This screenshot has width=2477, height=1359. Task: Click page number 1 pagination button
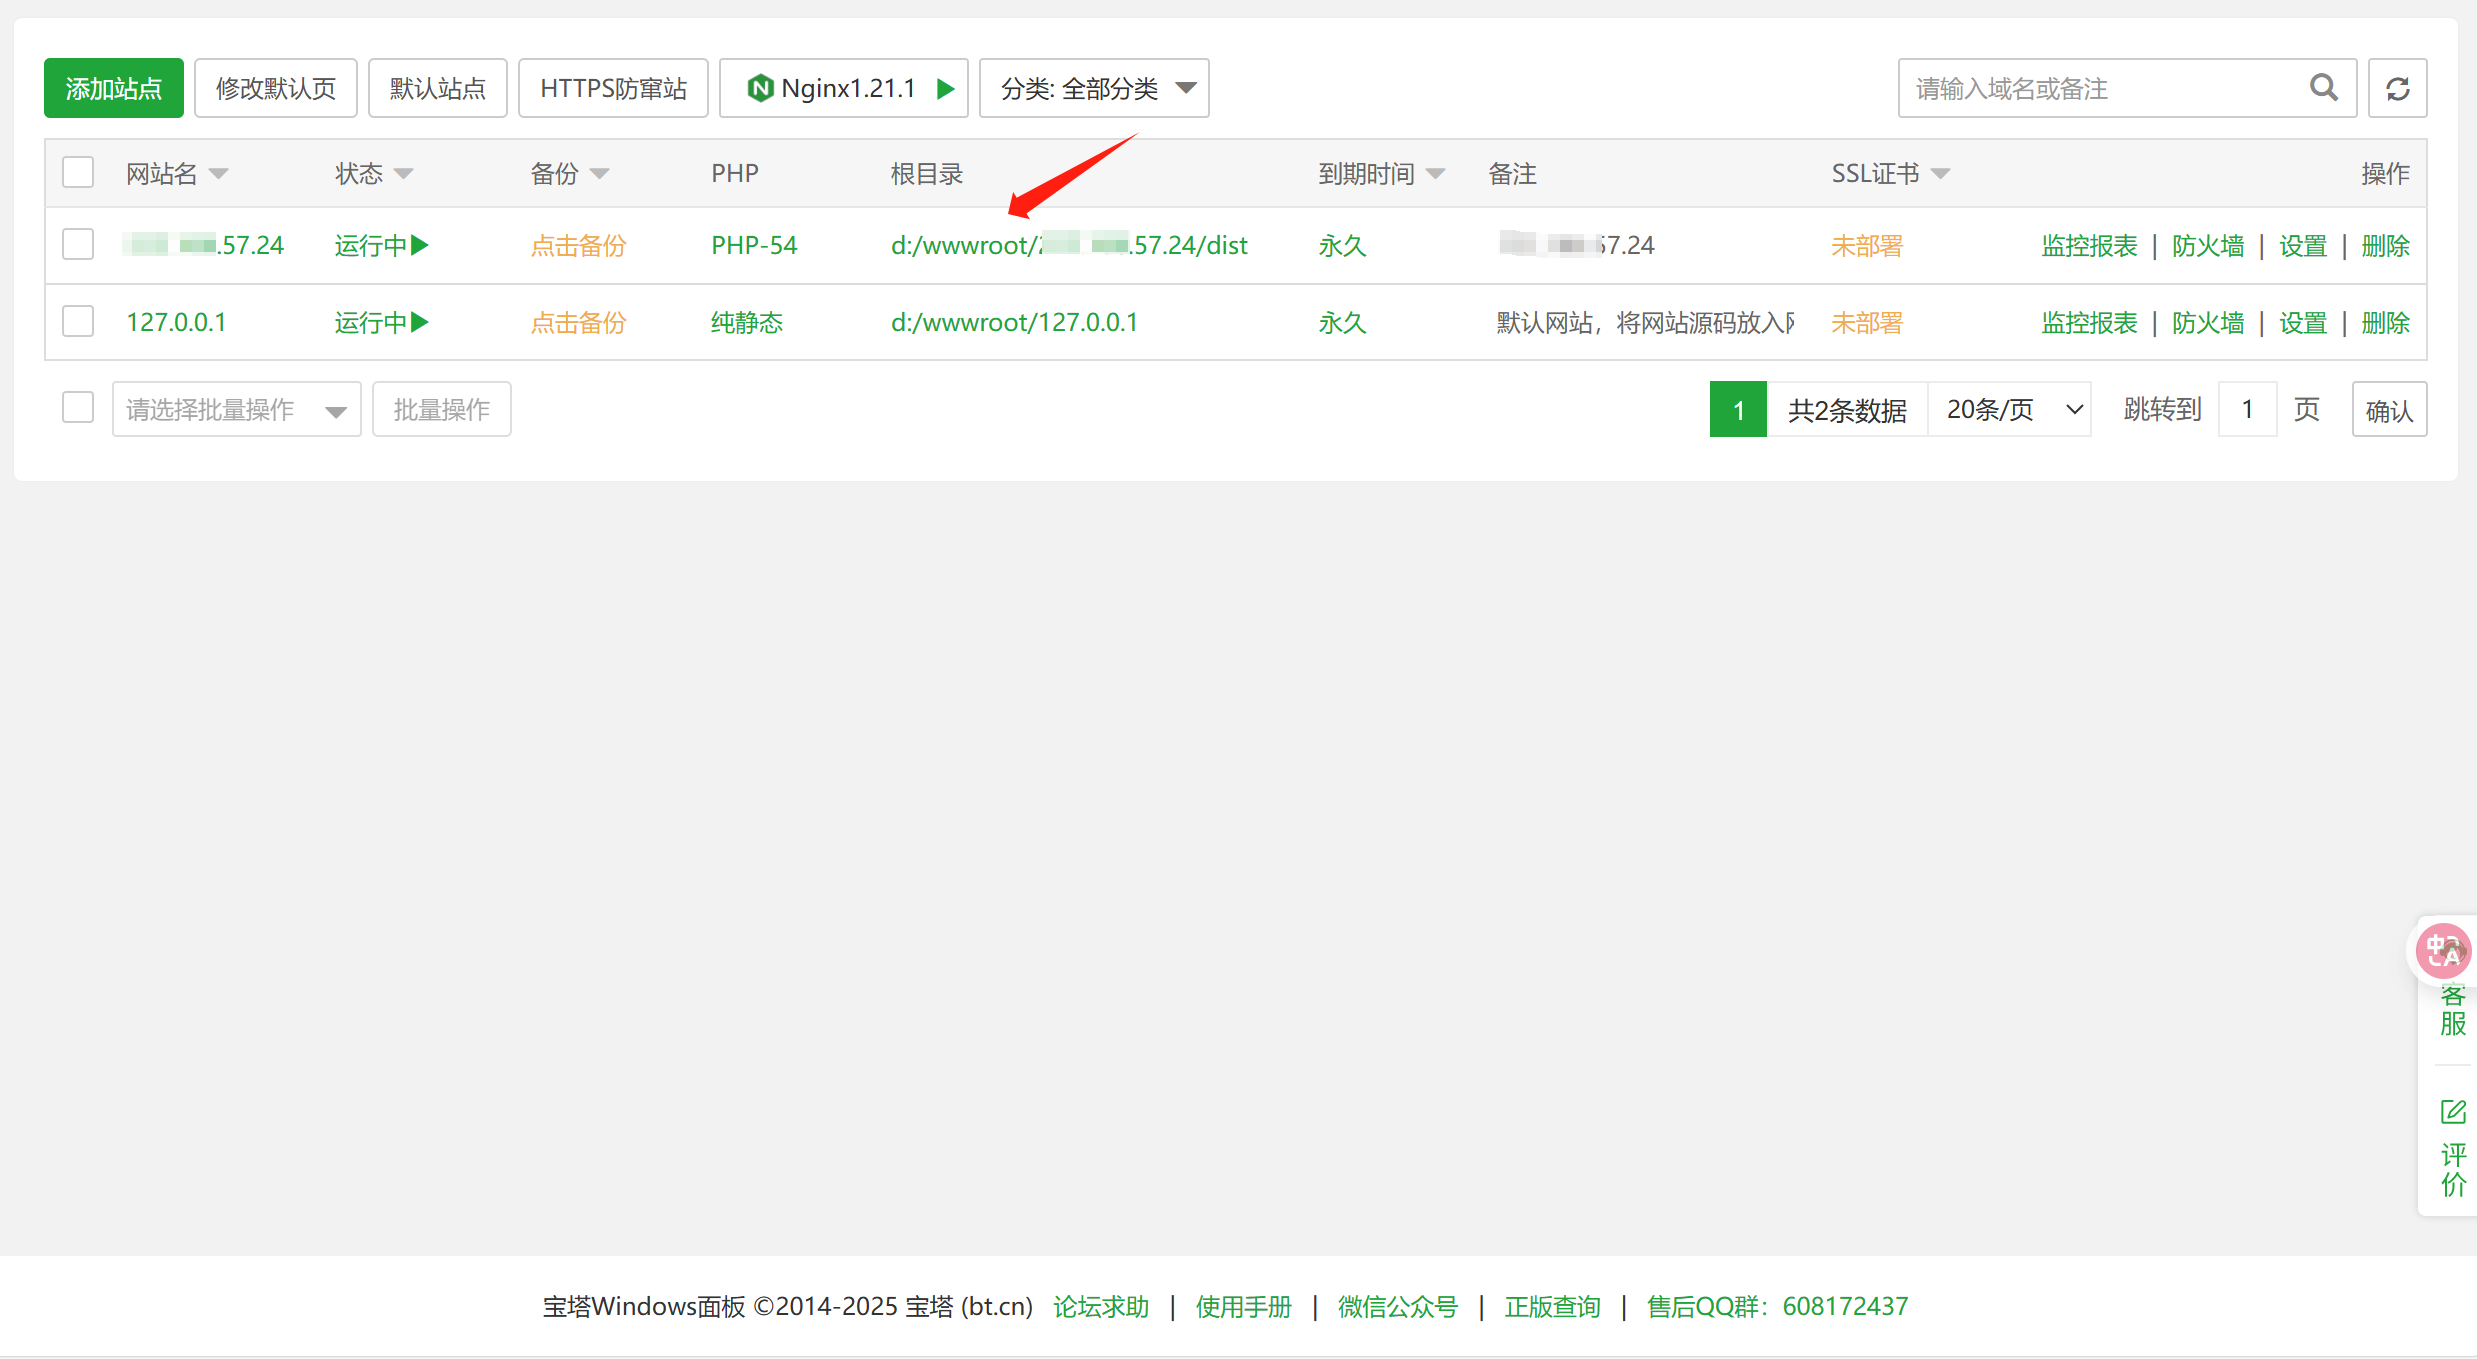click(1738, 409)
